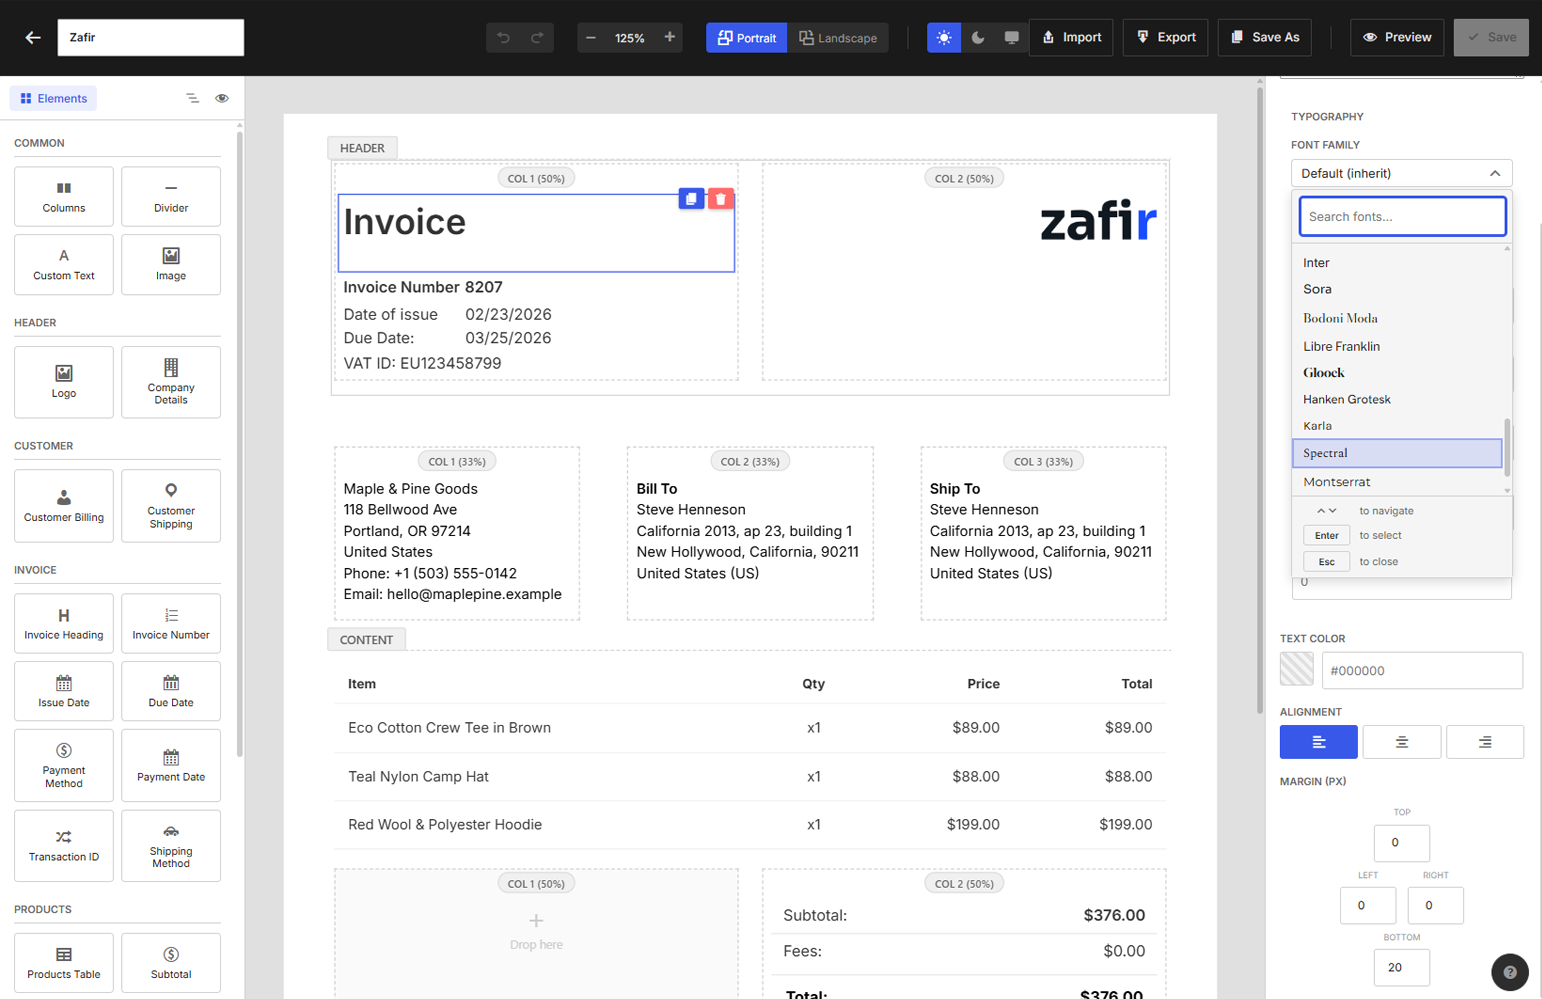Add the Invoice Number element
The height and width of the screenshot is (999, 1542).
(x=171, y=623)
